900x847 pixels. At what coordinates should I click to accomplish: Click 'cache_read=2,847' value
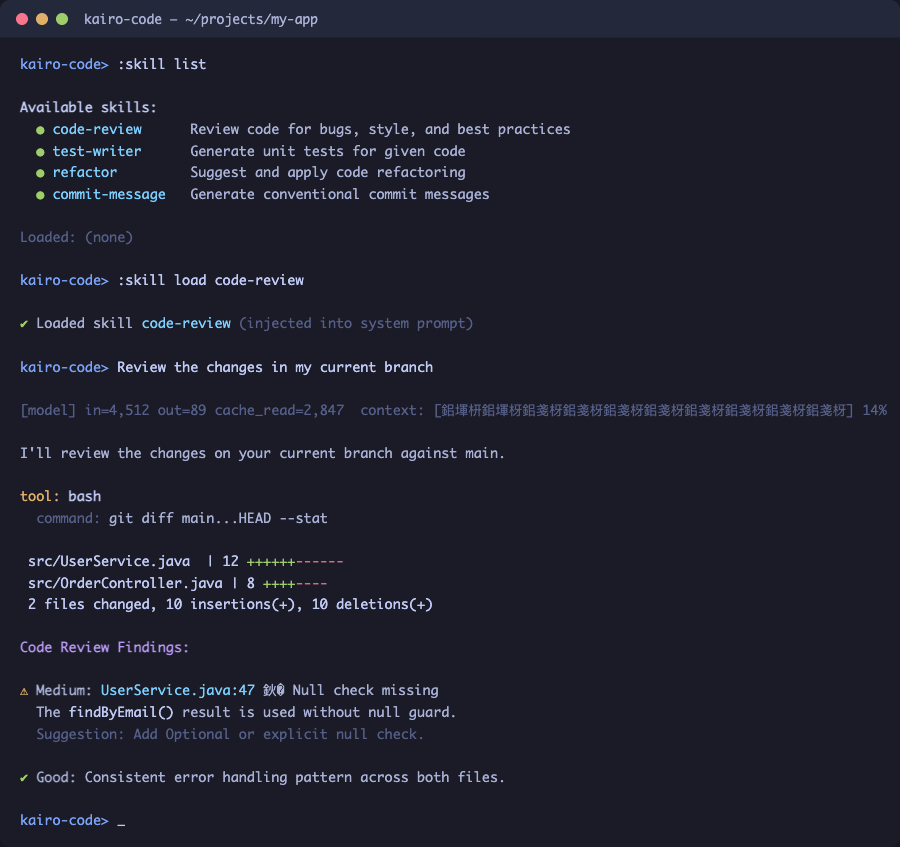point(279,410)
